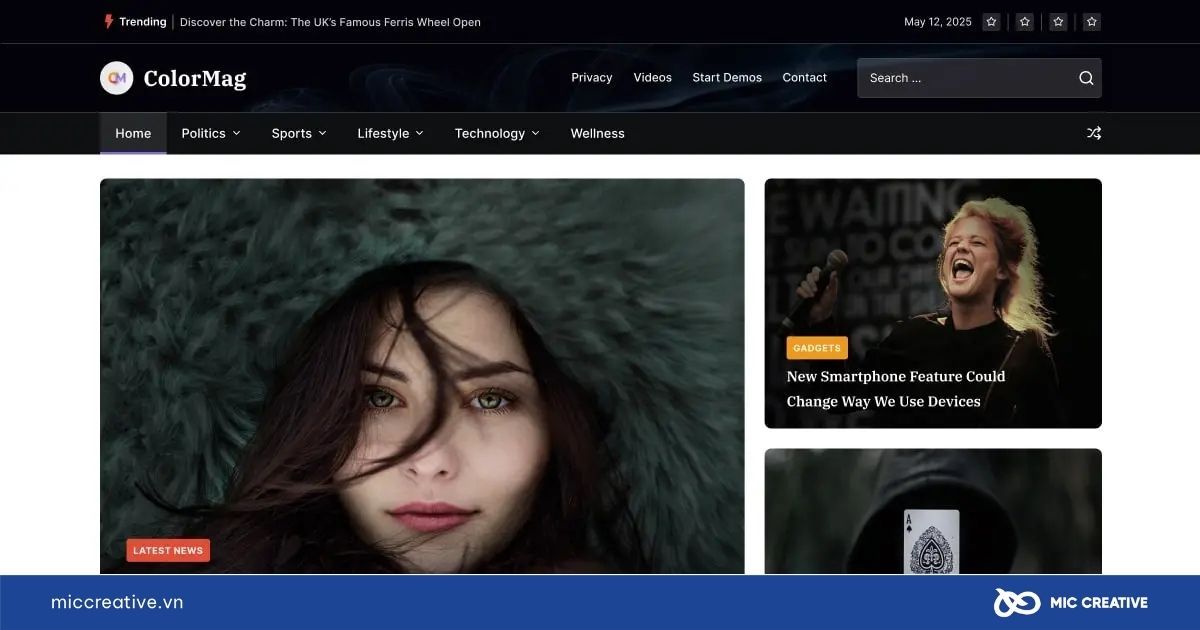The width and height of the screenshot is (1200, 630).
Task: Go to the Wellness section
Action: coord(598,133)
